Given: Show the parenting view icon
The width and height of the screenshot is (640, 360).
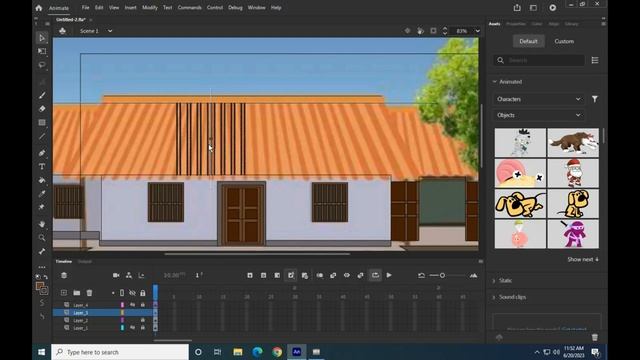Looking at the screenshot, I should pos(129,276).
